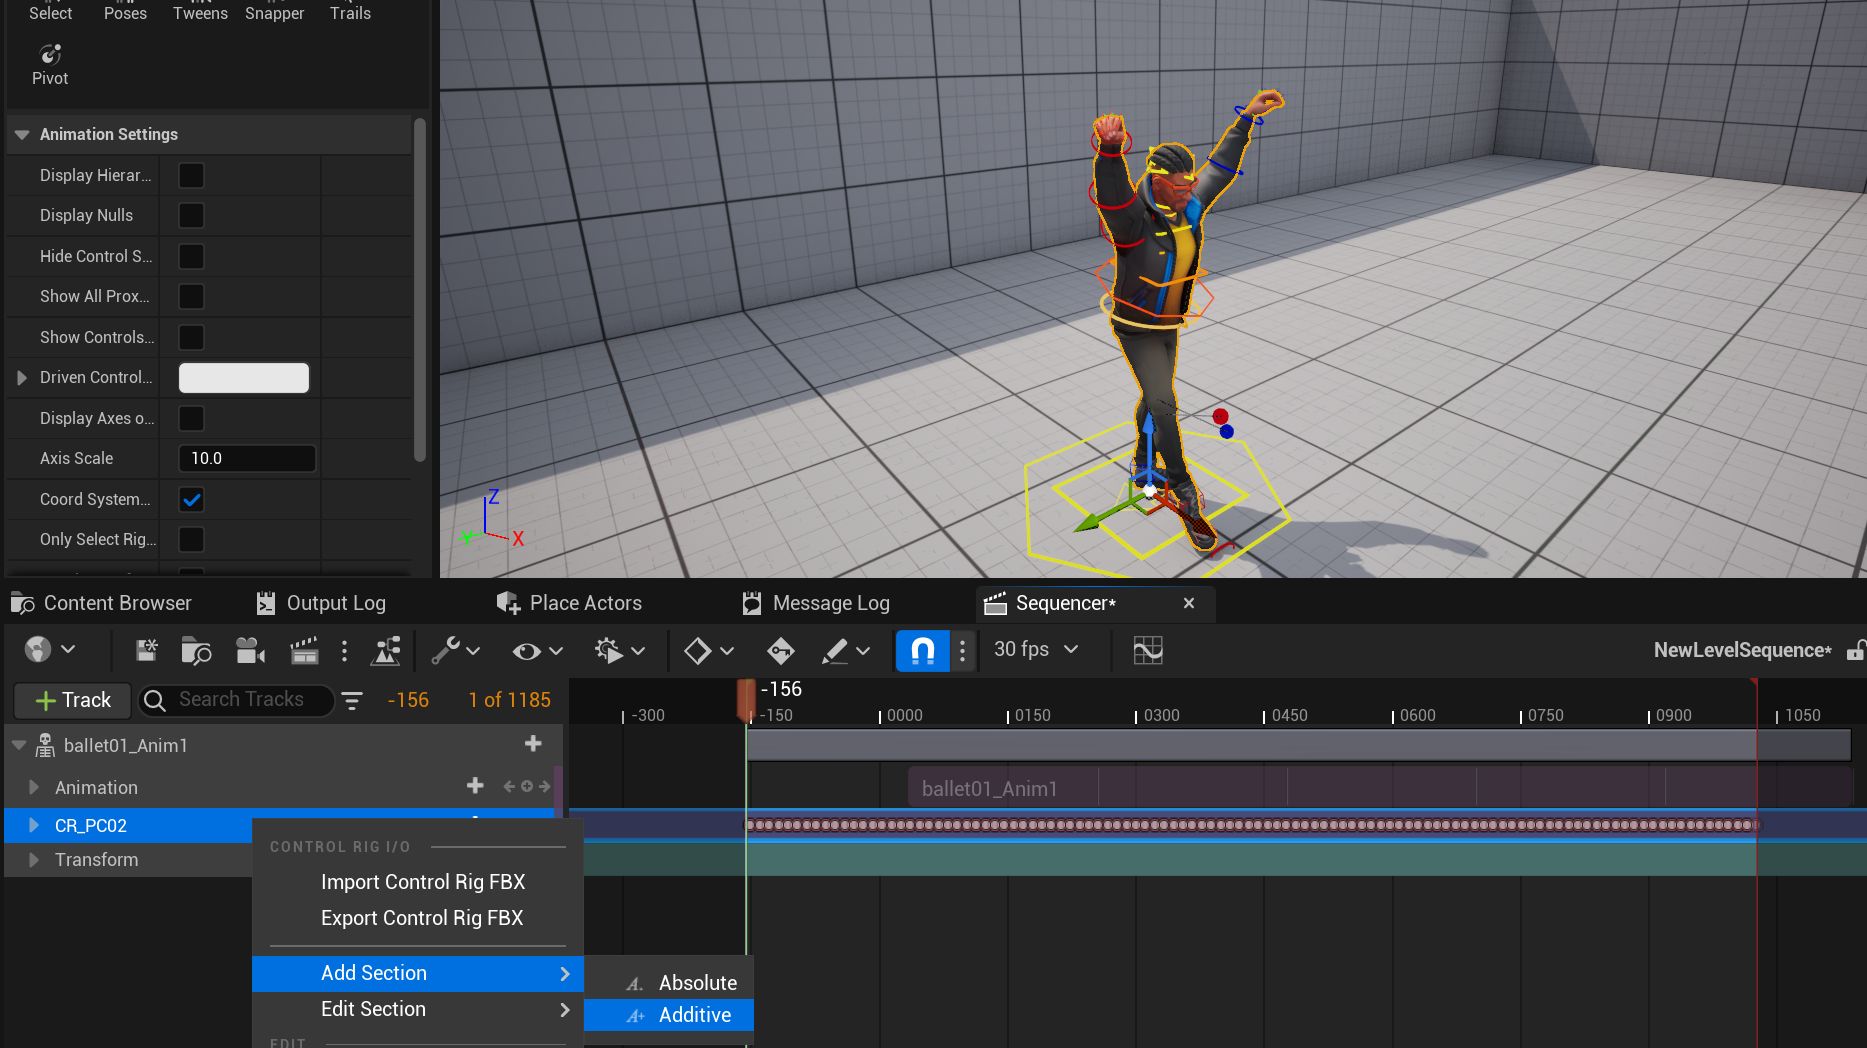Choose Additive from the Add Section submenu

[694, 1015]
